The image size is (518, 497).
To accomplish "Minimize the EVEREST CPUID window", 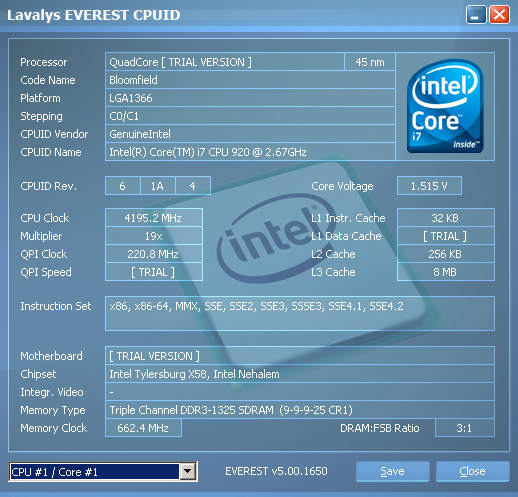I will (x=476, y=15).
